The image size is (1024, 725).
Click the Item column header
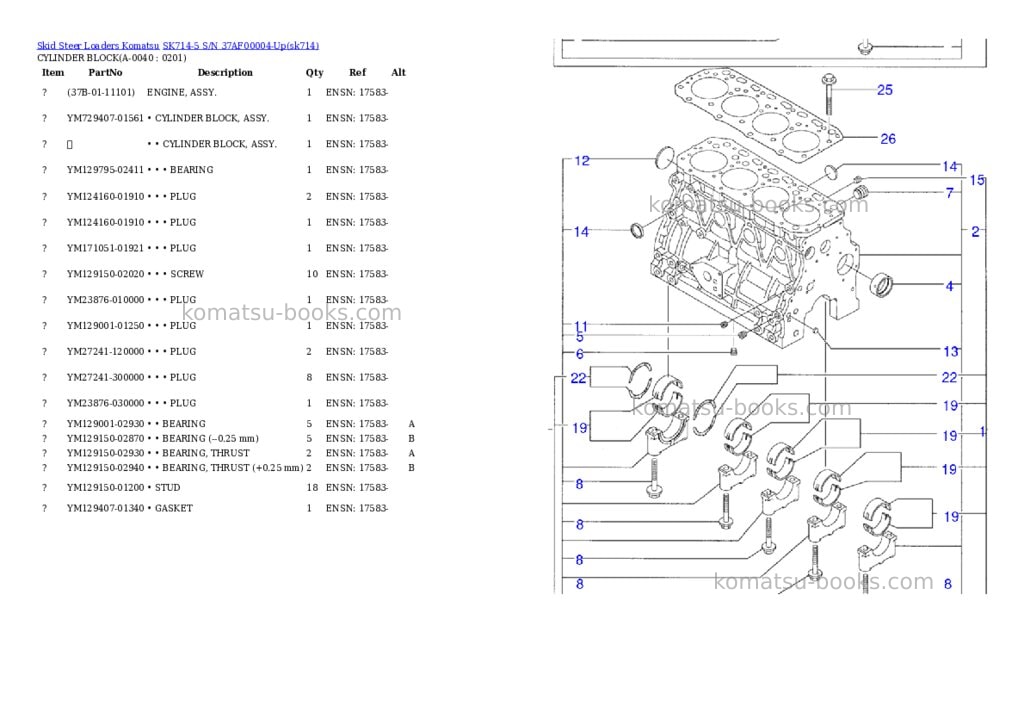pos(53,72)
